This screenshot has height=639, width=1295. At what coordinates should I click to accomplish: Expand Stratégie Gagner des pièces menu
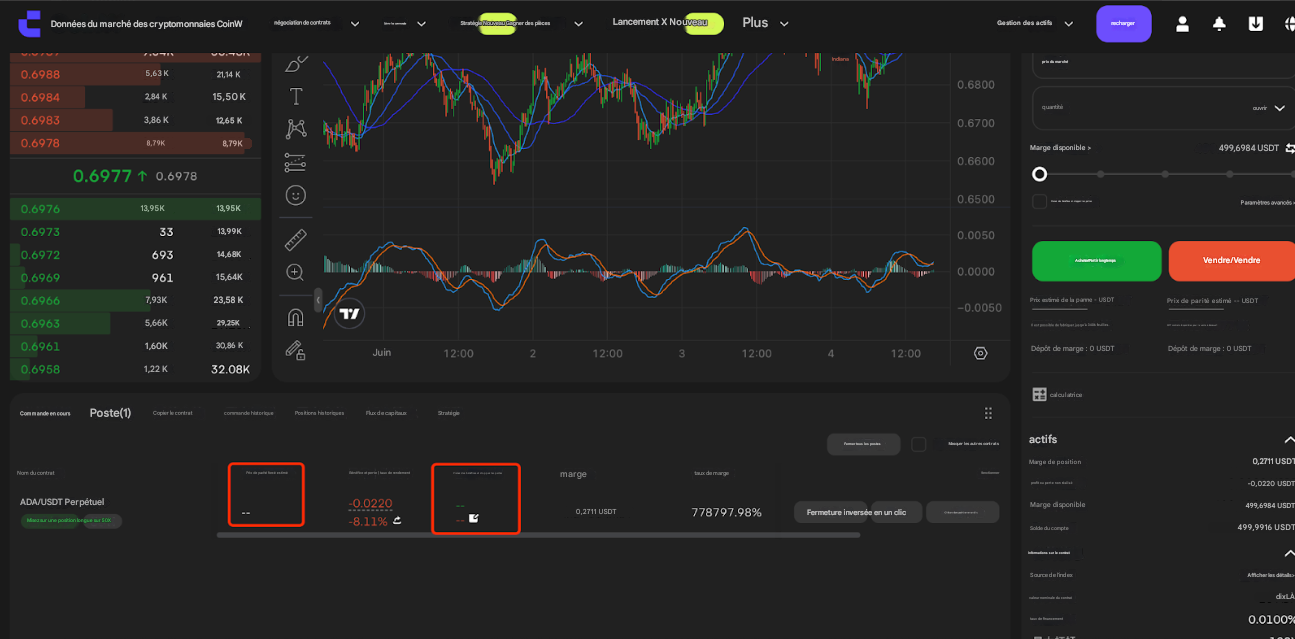point(578,24)
